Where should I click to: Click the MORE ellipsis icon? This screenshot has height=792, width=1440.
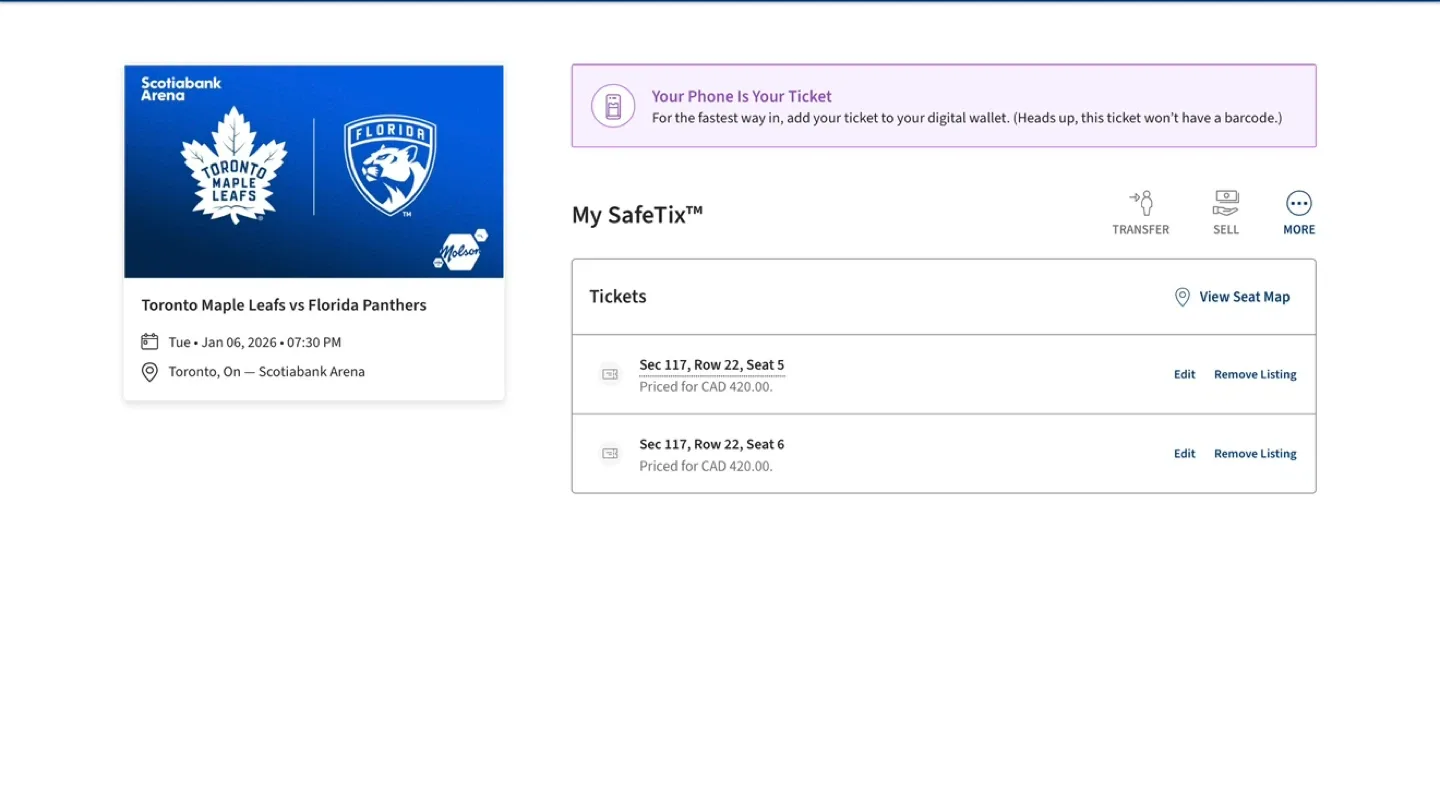pos(1298,203)
